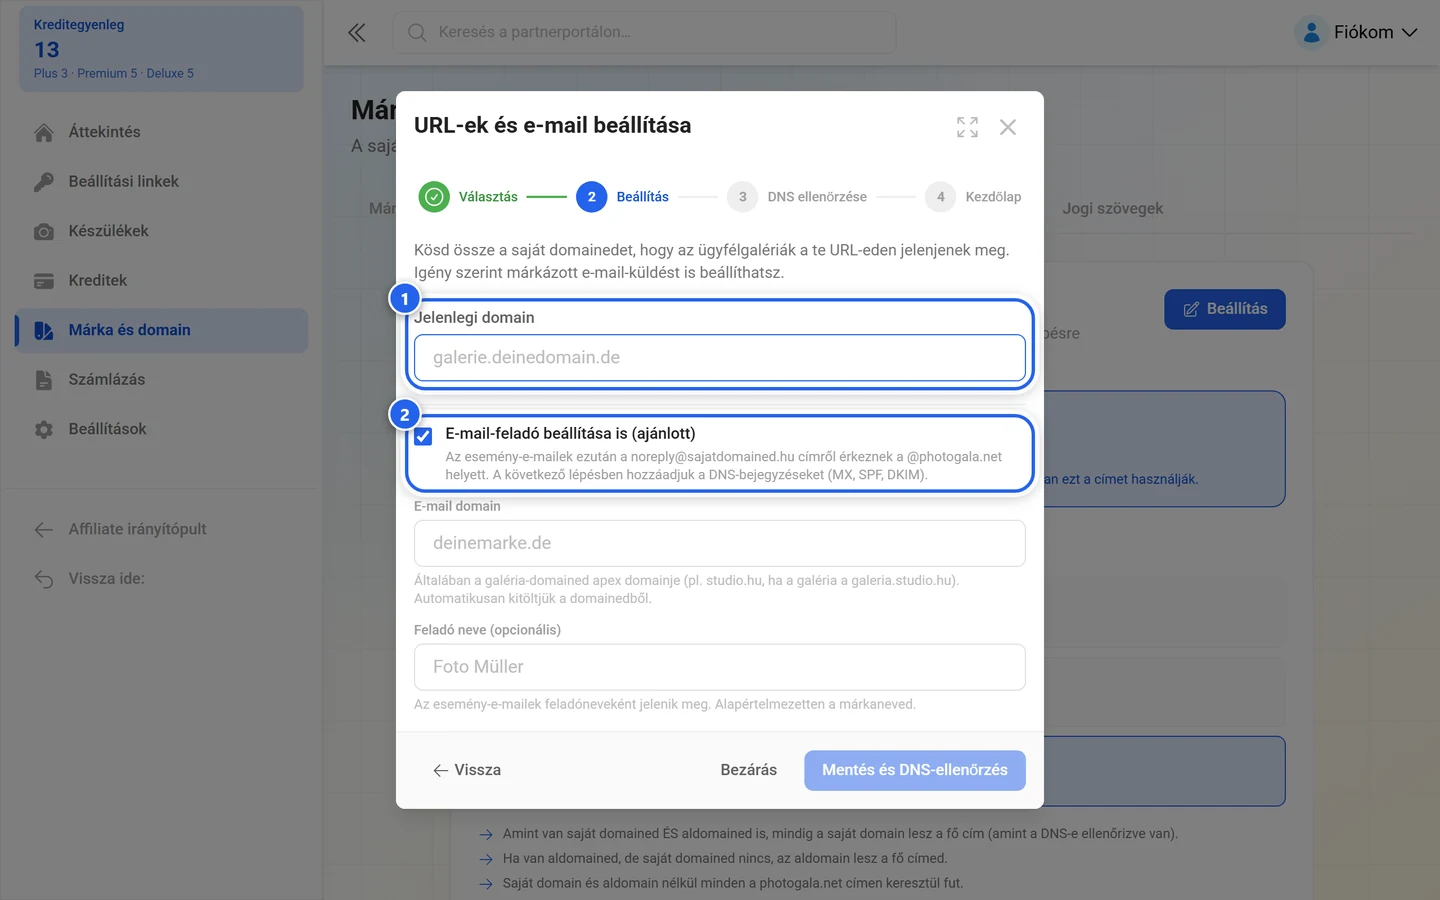
Task: Expand the Fiókom account dropdown arrow
Action: 1409,33
